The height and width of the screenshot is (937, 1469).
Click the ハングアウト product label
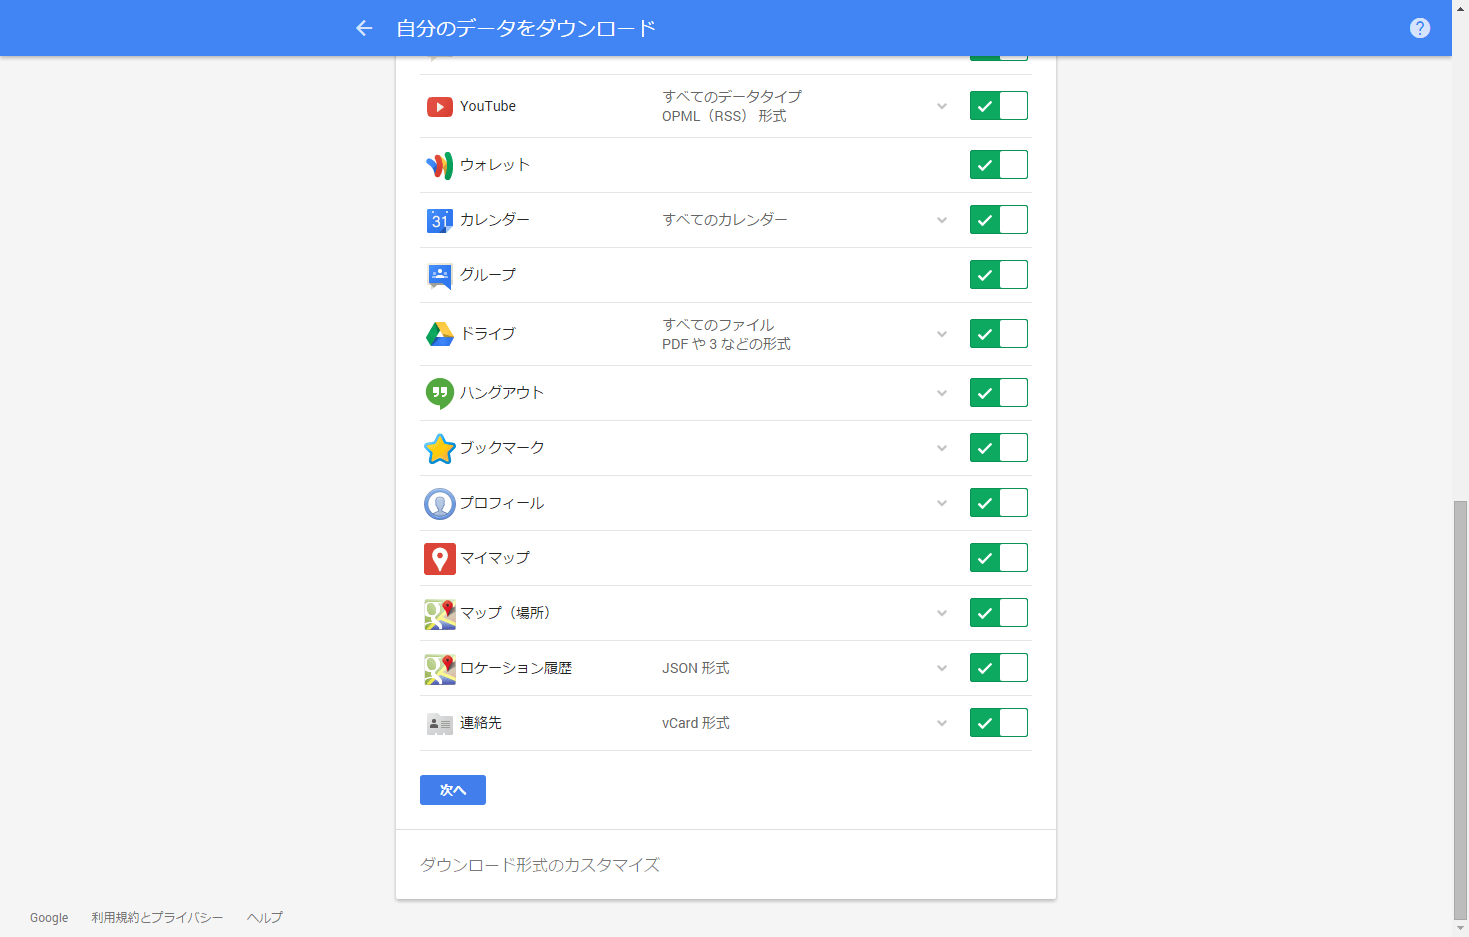(502, 393)
